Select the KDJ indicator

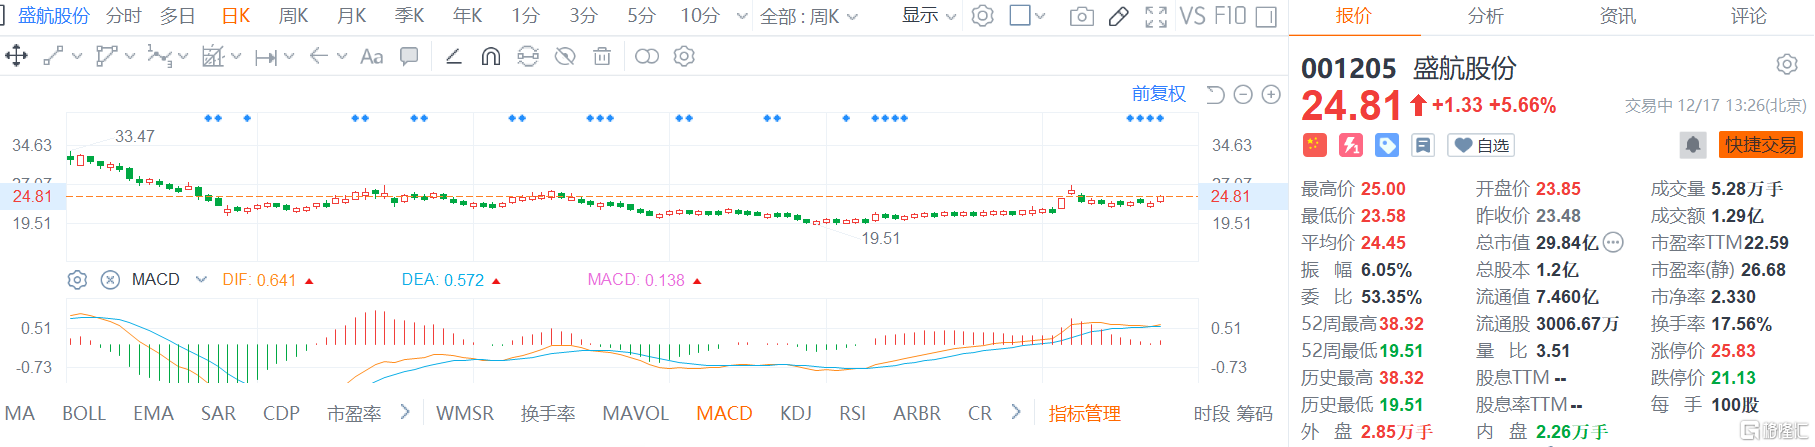tap(796, 413)
